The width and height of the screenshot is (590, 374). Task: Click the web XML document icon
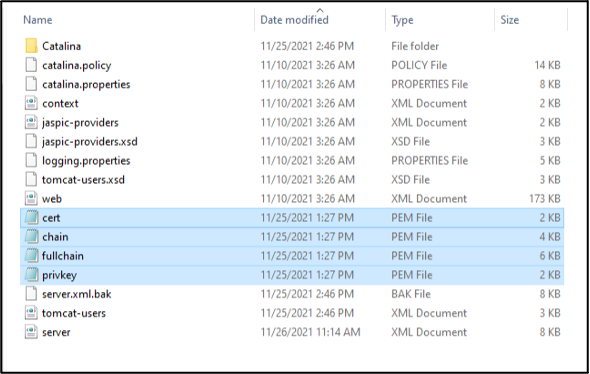(x=32, y=199)
